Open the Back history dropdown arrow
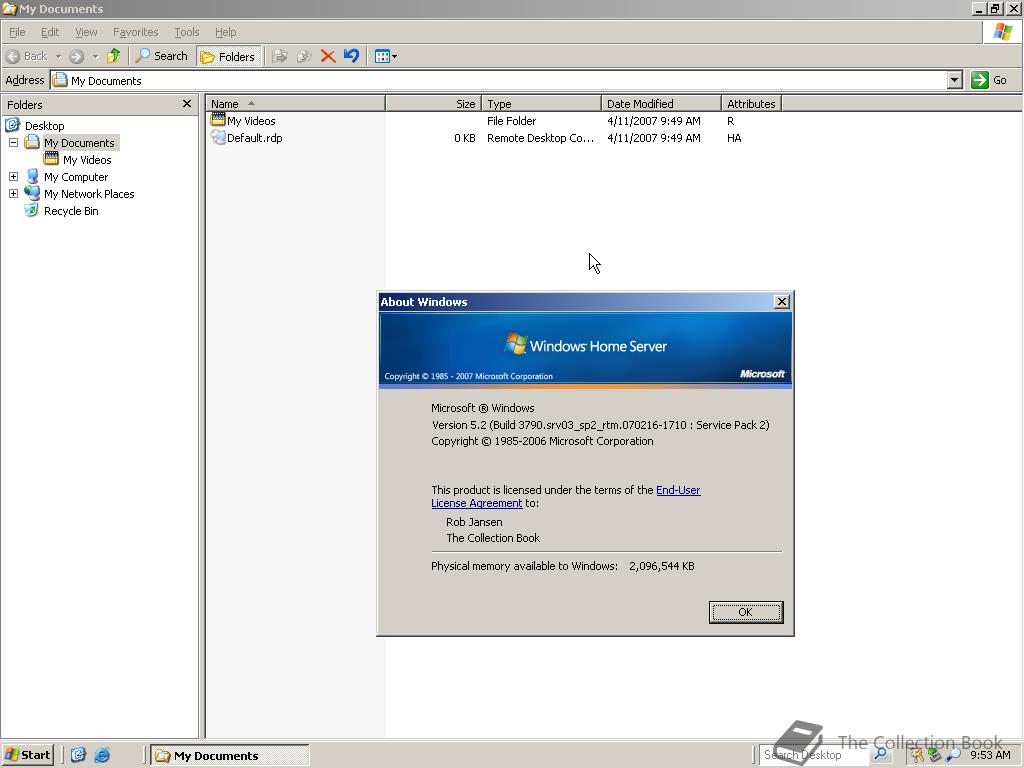Image resolution: width=1024 pixels, height=768 pixels. click(58, 57)
